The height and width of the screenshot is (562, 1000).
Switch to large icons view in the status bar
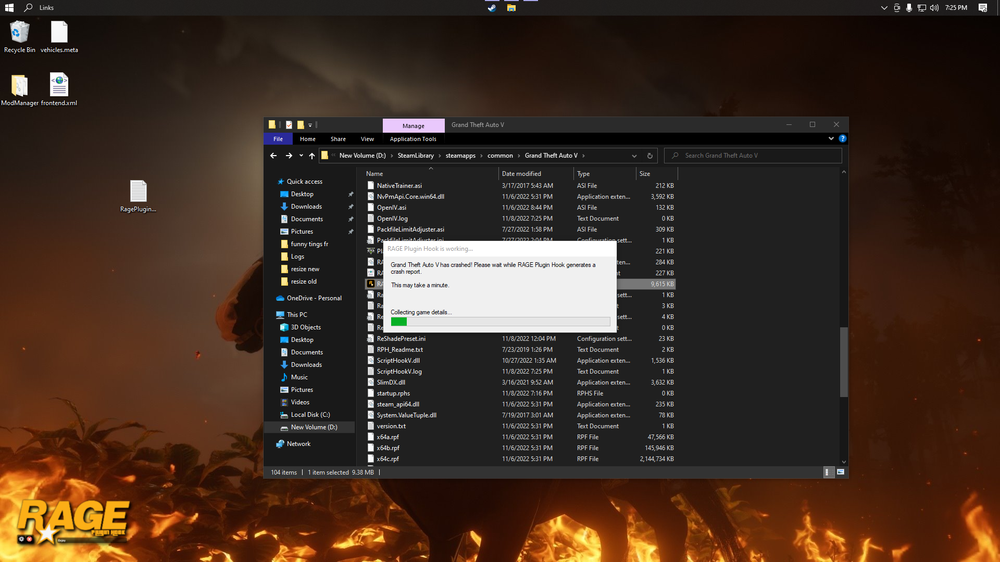click(x=838, y=472)
